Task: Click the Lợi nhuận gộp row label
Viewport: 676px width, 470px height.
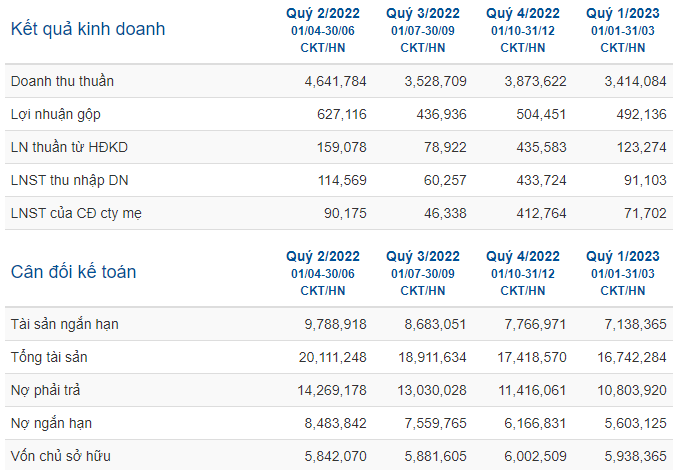Action: tap(56, 114)
